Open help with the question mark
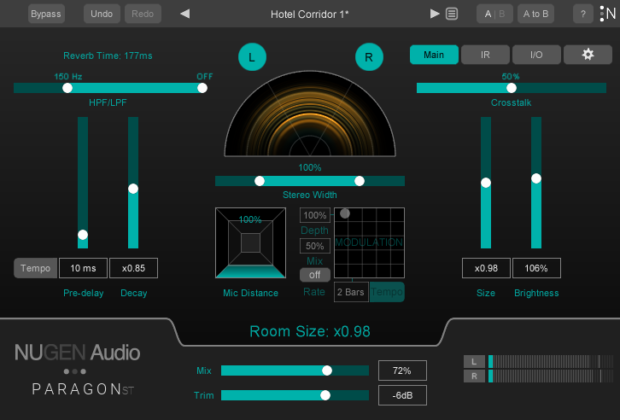This screenshot has height=420, width=620. click(x=583, y=14)
